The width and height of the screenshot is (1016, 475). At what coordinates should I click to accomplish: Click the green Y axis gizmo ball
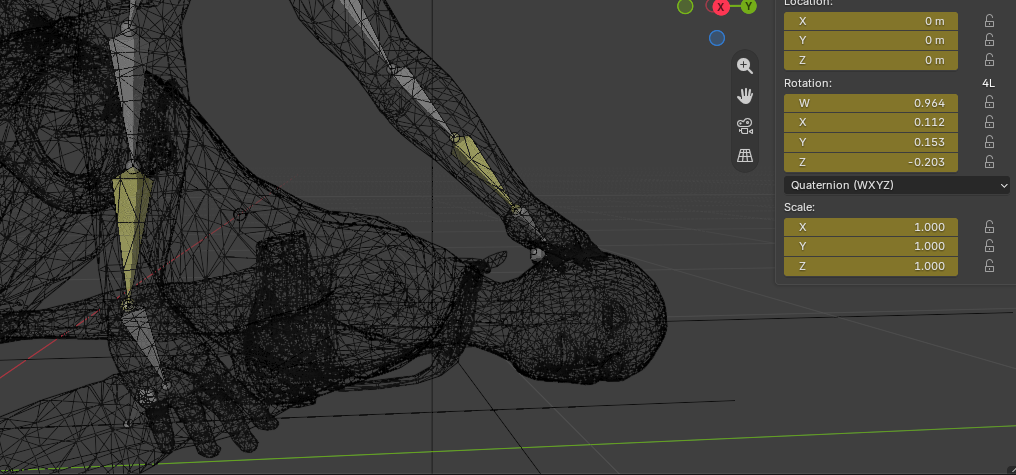click(748, 6)
